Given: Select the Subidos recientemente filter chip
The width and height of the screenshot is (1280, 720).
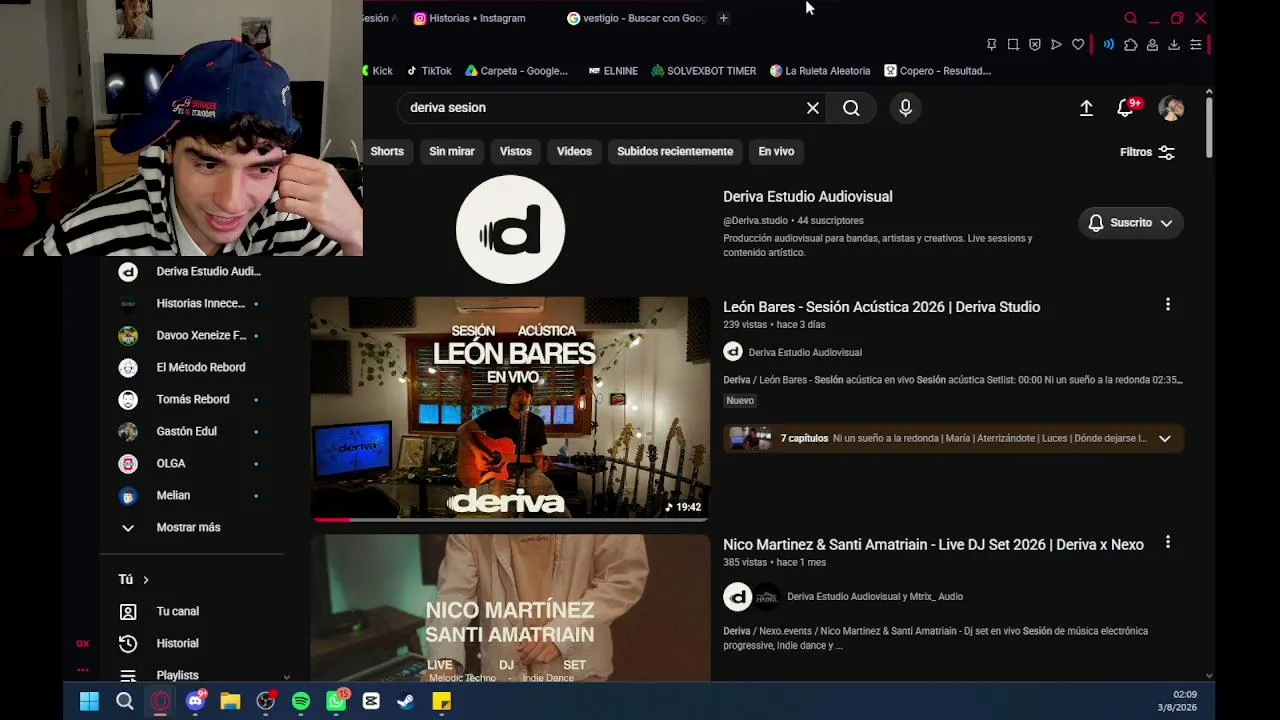Looking at the screenshot, I should [675, 152].
